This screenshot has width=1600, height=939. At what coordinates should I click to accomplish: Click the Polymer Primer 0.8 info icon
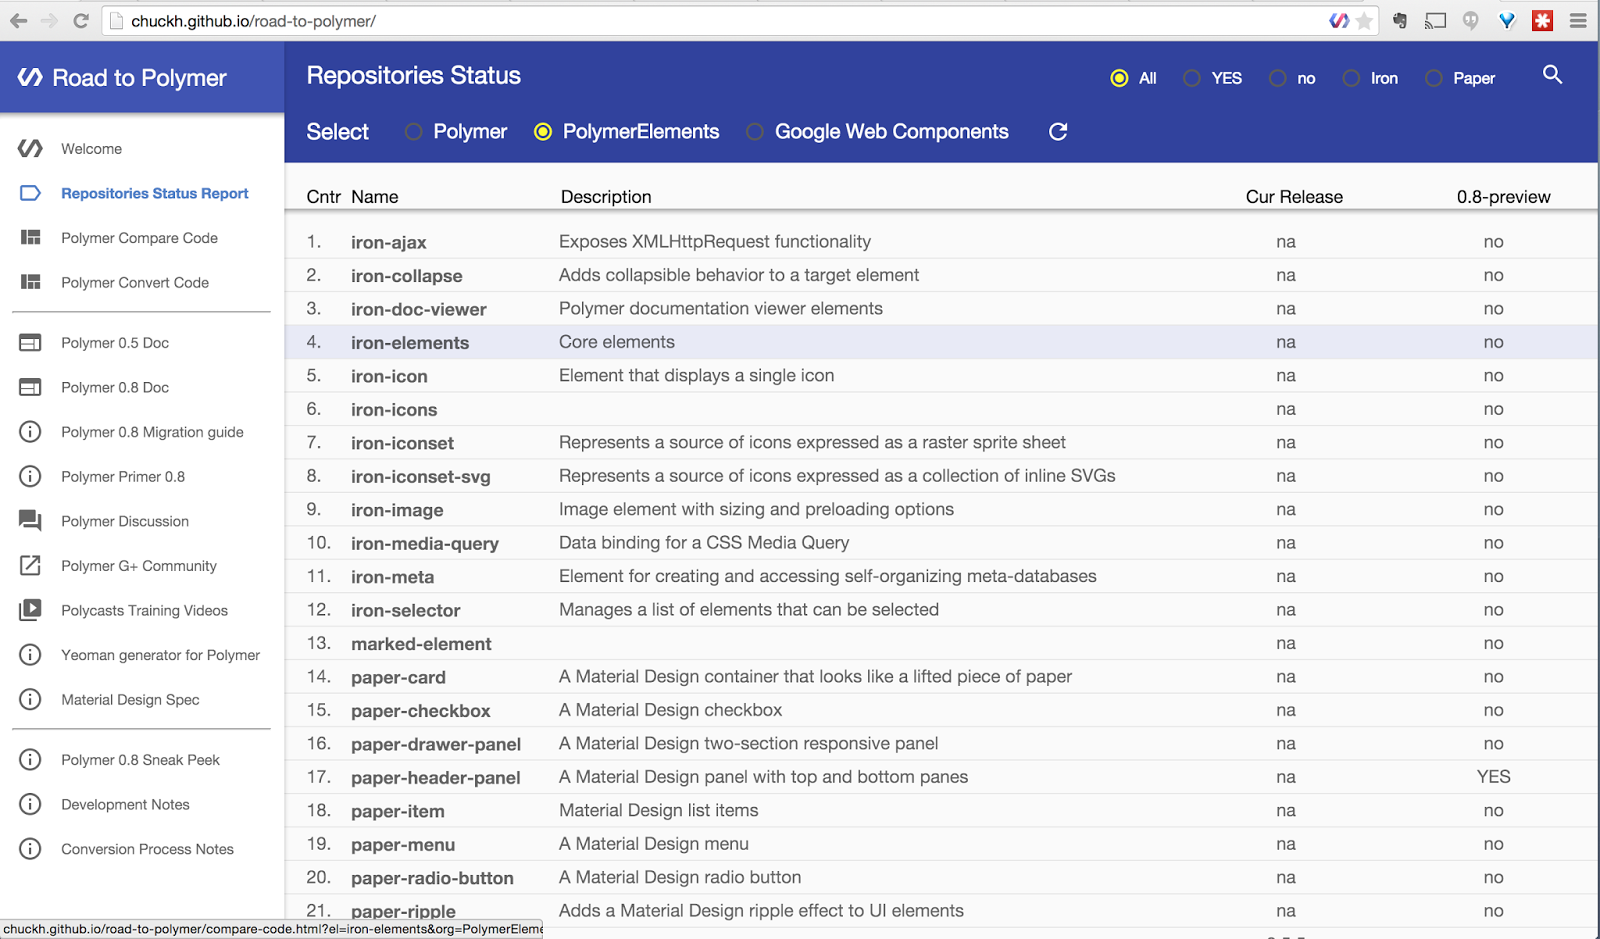click(30, 476)
